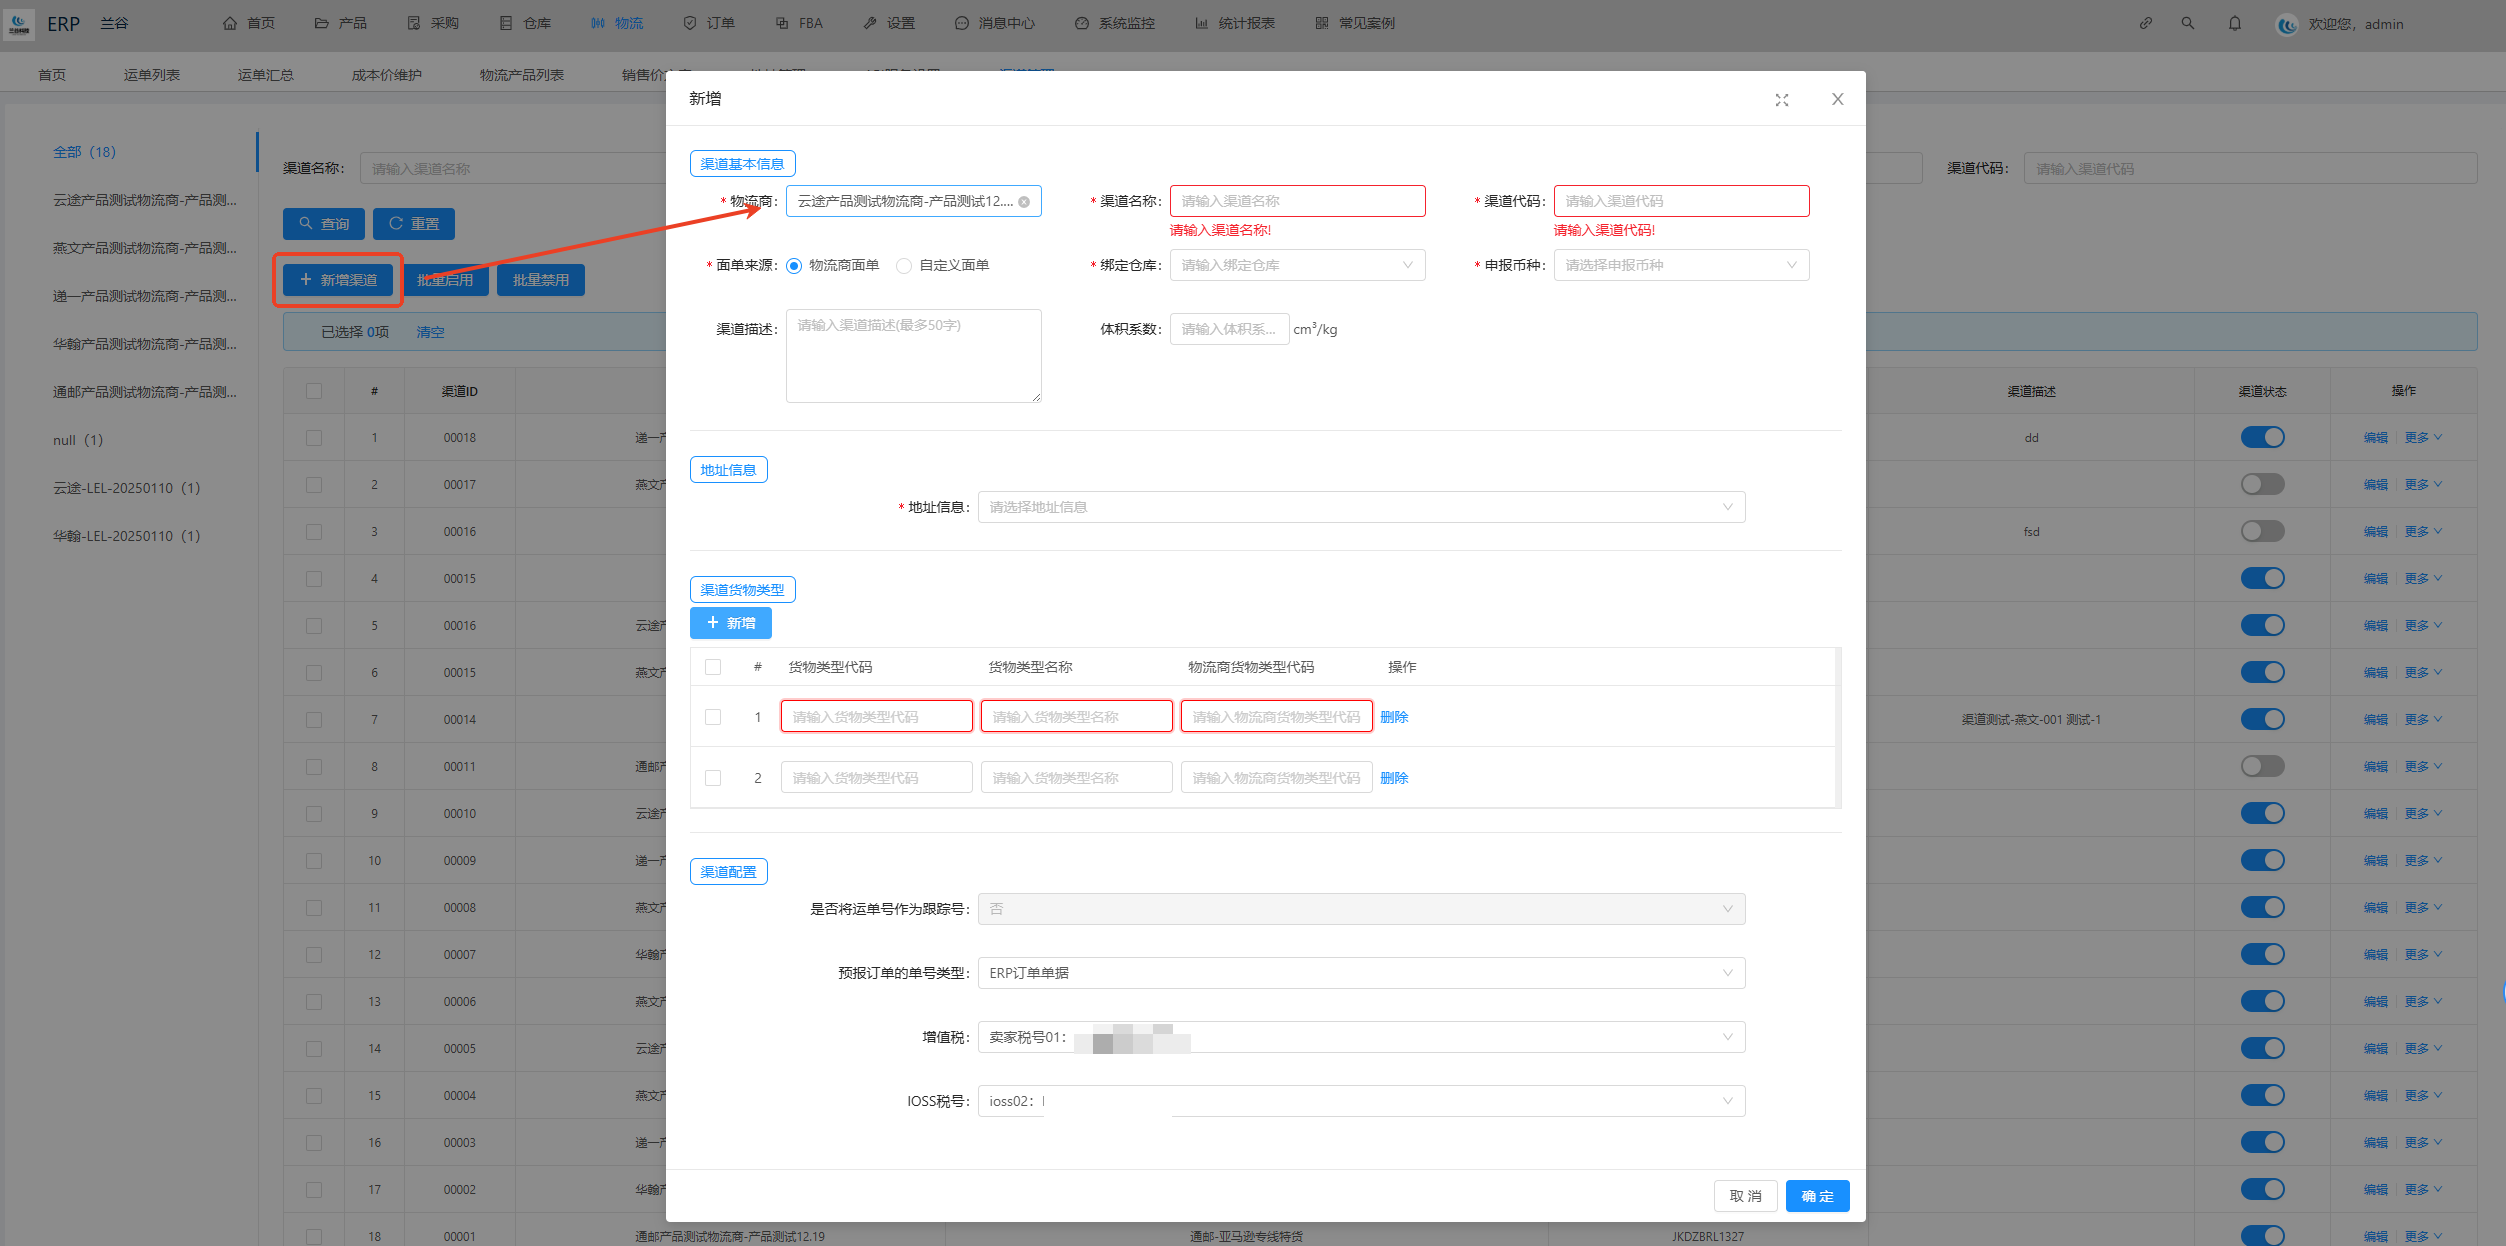Open the 绑定仓库 dropdown

tap(1297, 265)
